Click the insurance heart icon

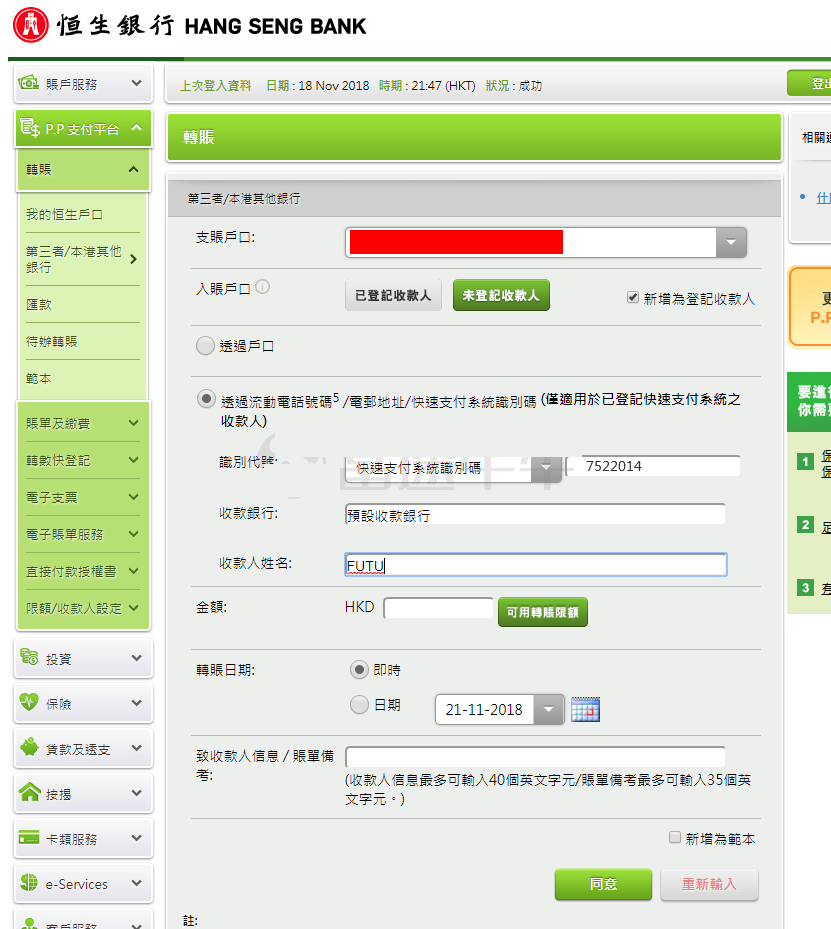click(29, 702)
